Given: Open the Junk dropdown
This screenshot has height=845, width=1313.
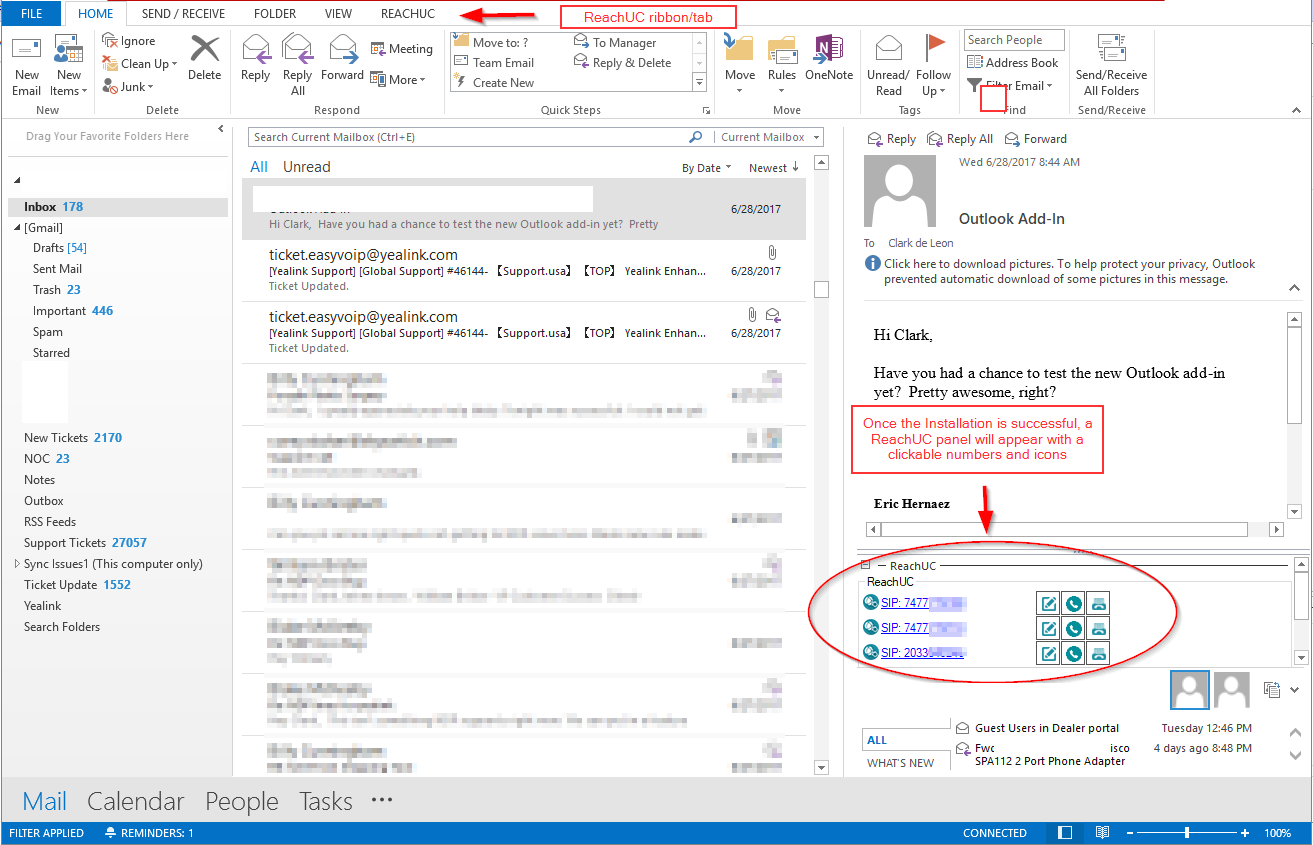Looking at the screenshot, I should 128,87.
